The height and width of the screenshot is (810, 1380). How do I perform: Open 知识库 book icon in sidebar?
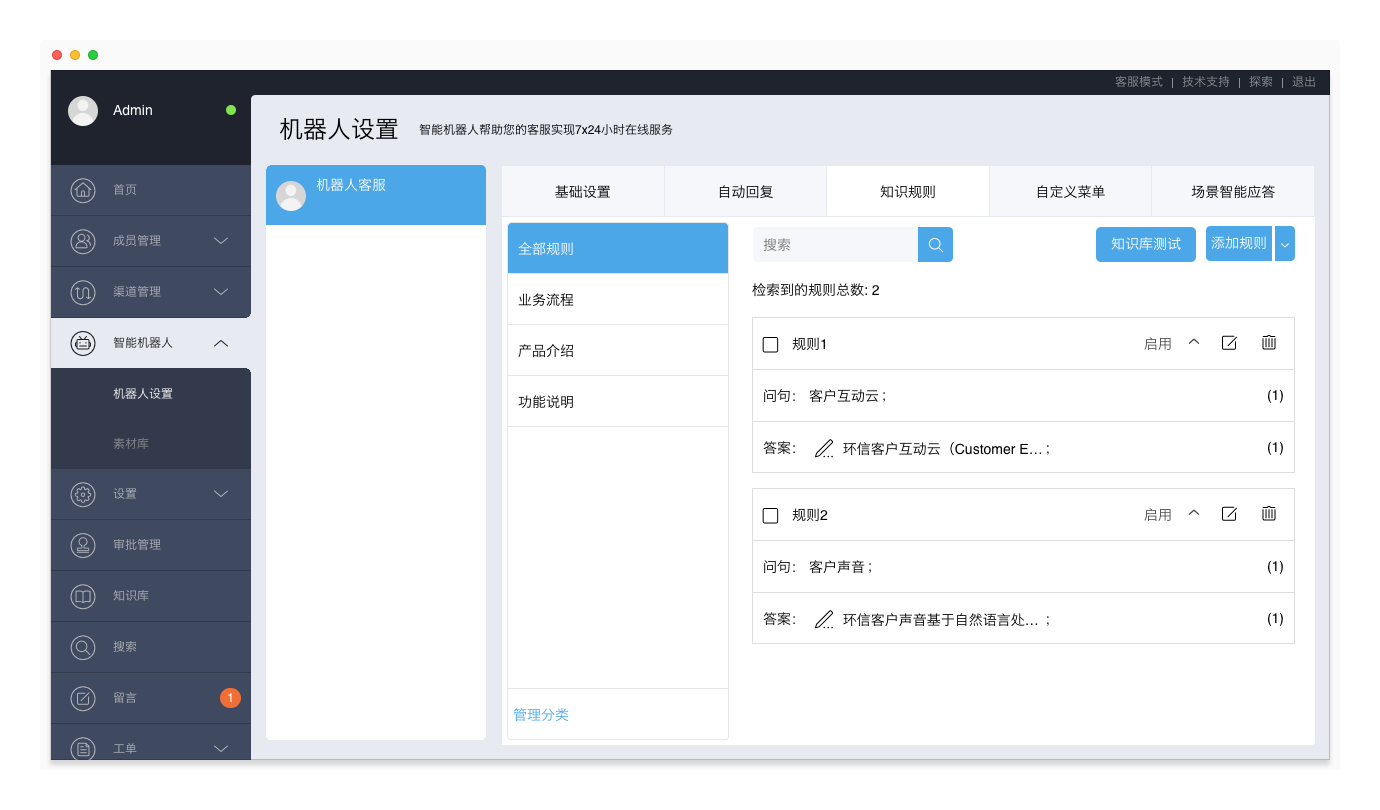[83, 596]
